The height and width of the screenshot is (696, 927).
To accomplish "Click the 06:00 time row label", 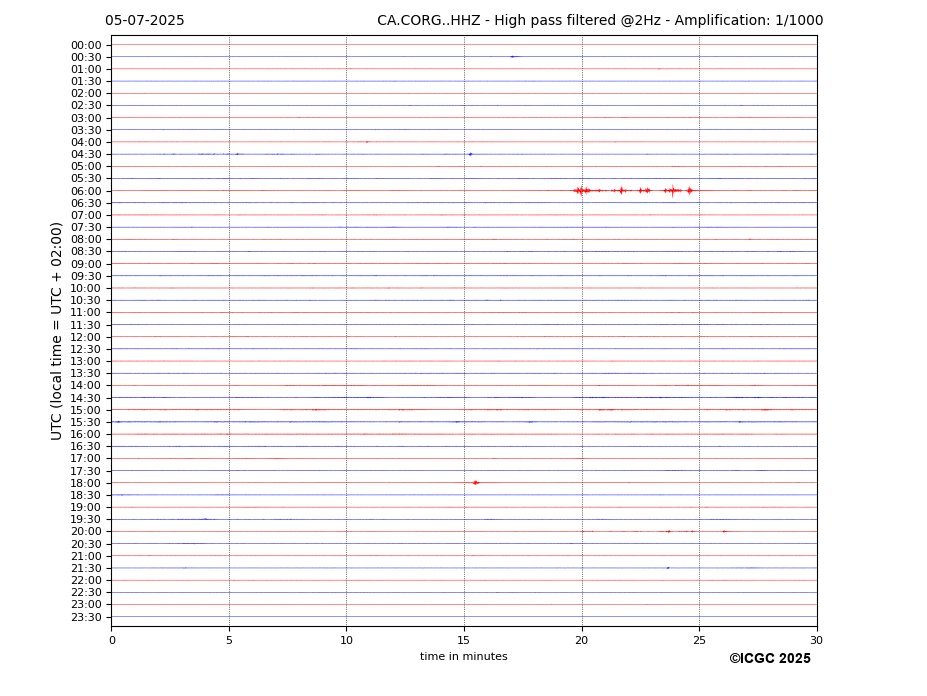I will pyautogui.click(x=86, y=191).
